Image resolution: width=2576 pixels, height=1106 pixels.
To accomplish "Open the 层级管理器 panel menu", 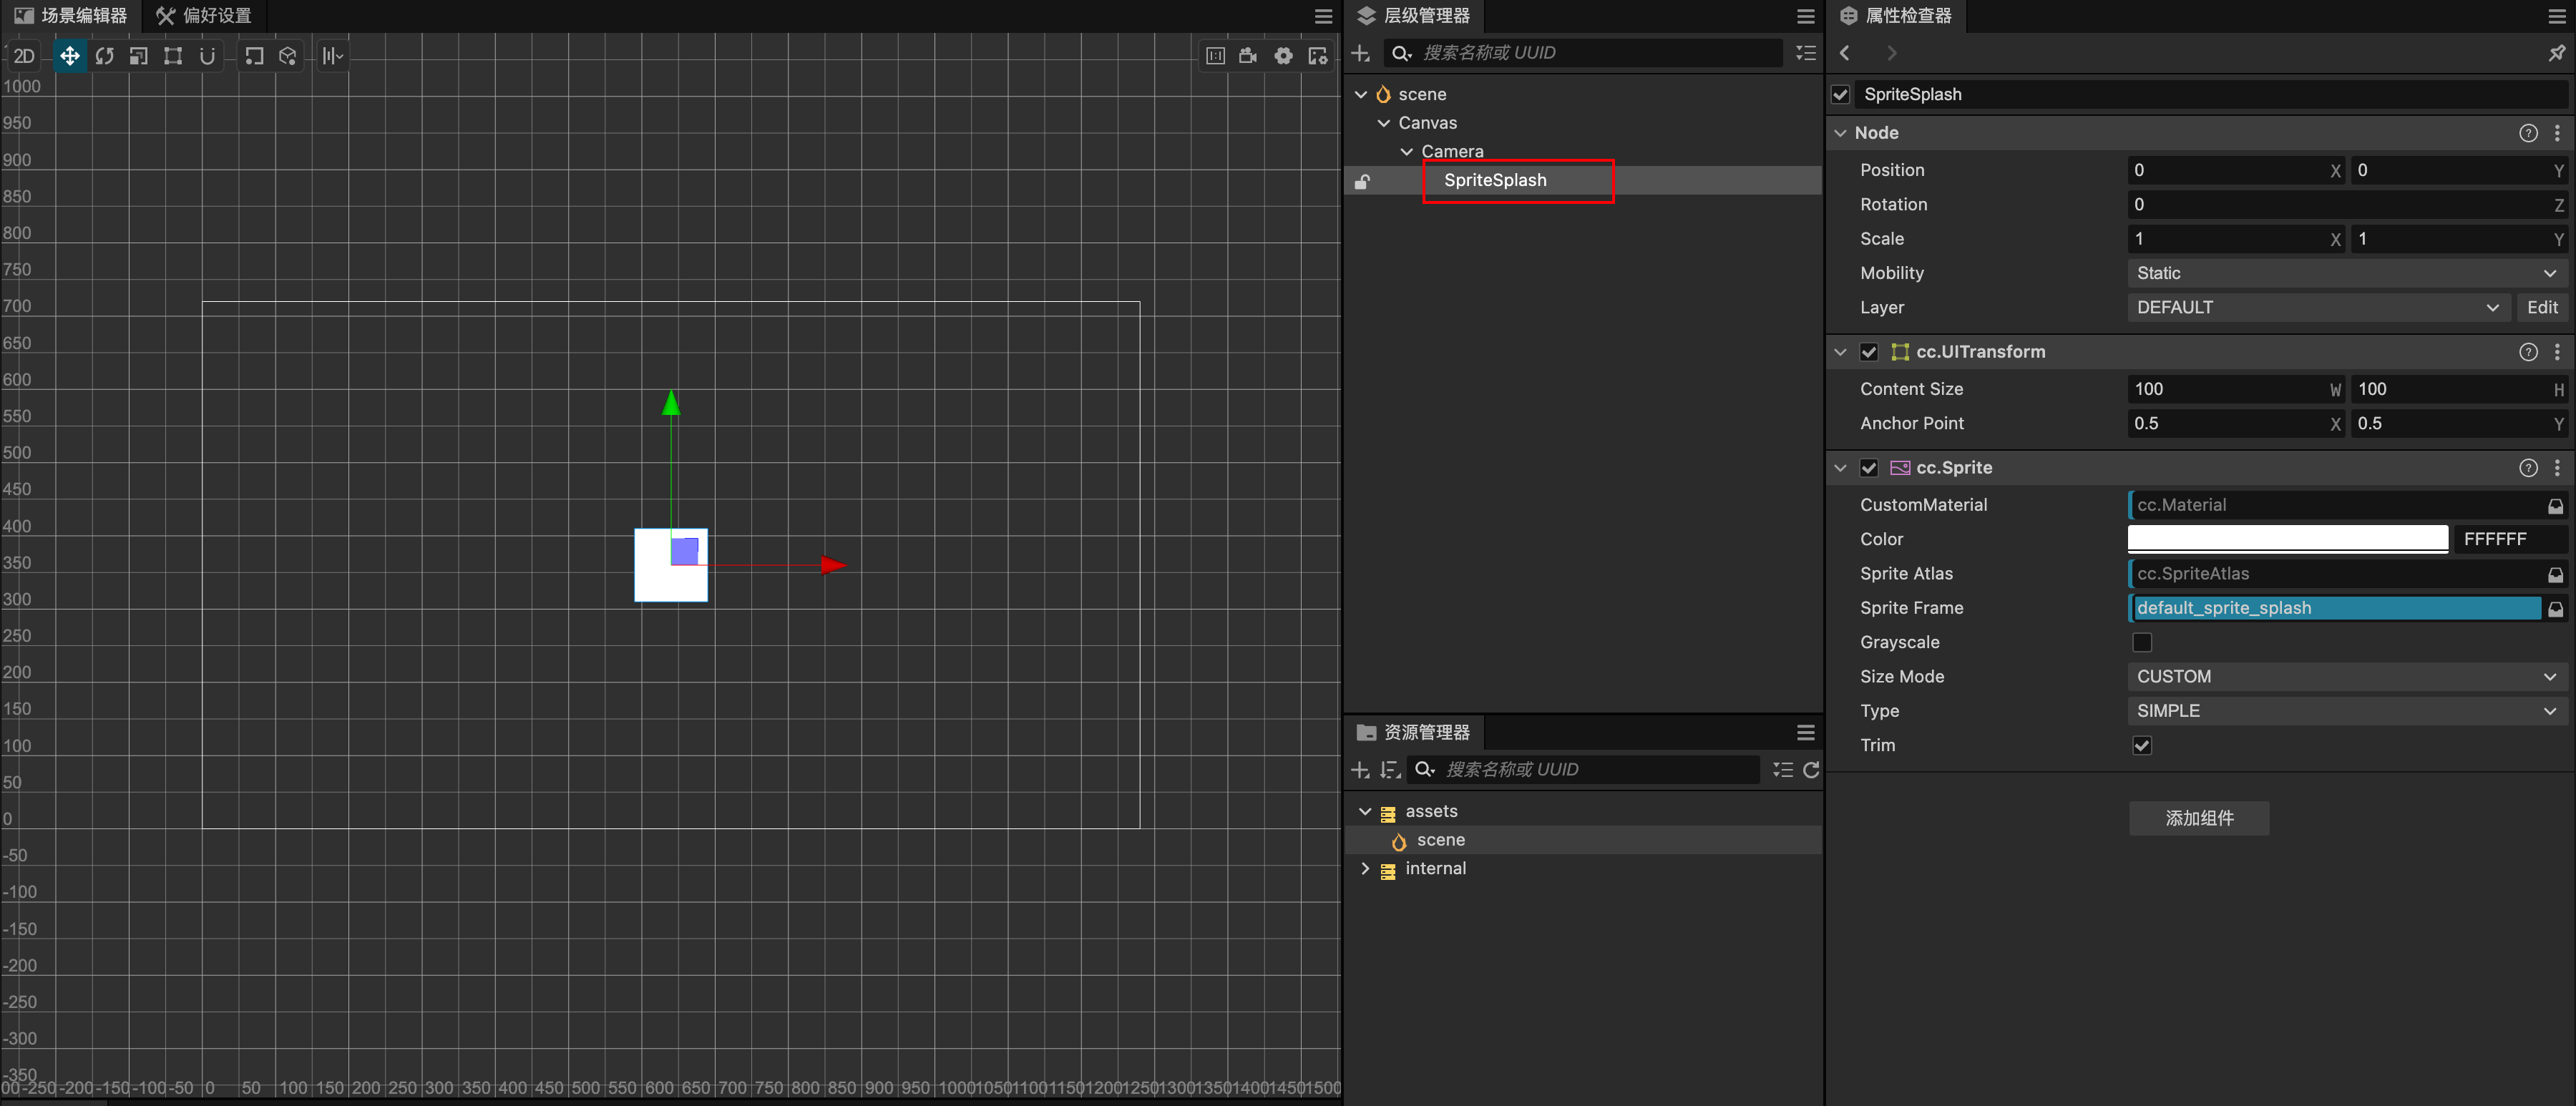I will coord(1805,16).
